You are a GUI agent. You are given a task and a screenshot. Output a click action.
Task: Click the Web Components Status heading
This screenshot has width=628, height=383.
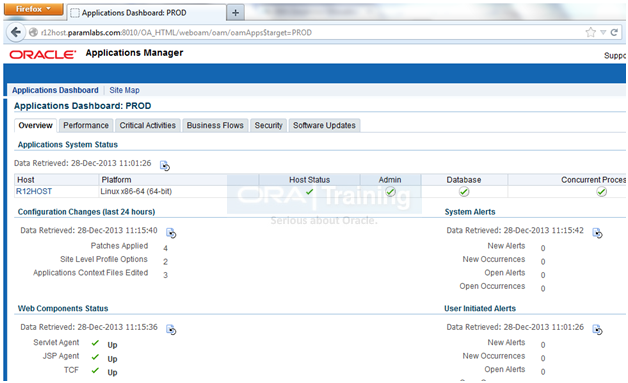[63, 308]
